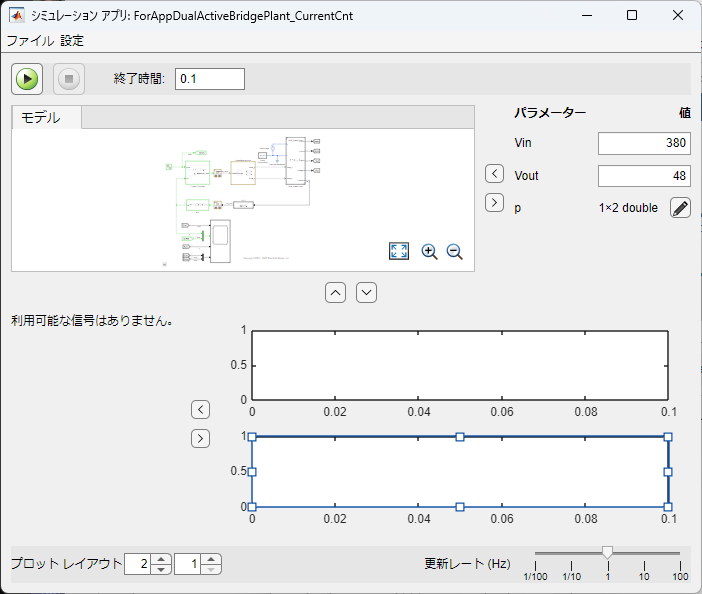Click the 利用可能な信号はありません message

pos(92,321)
